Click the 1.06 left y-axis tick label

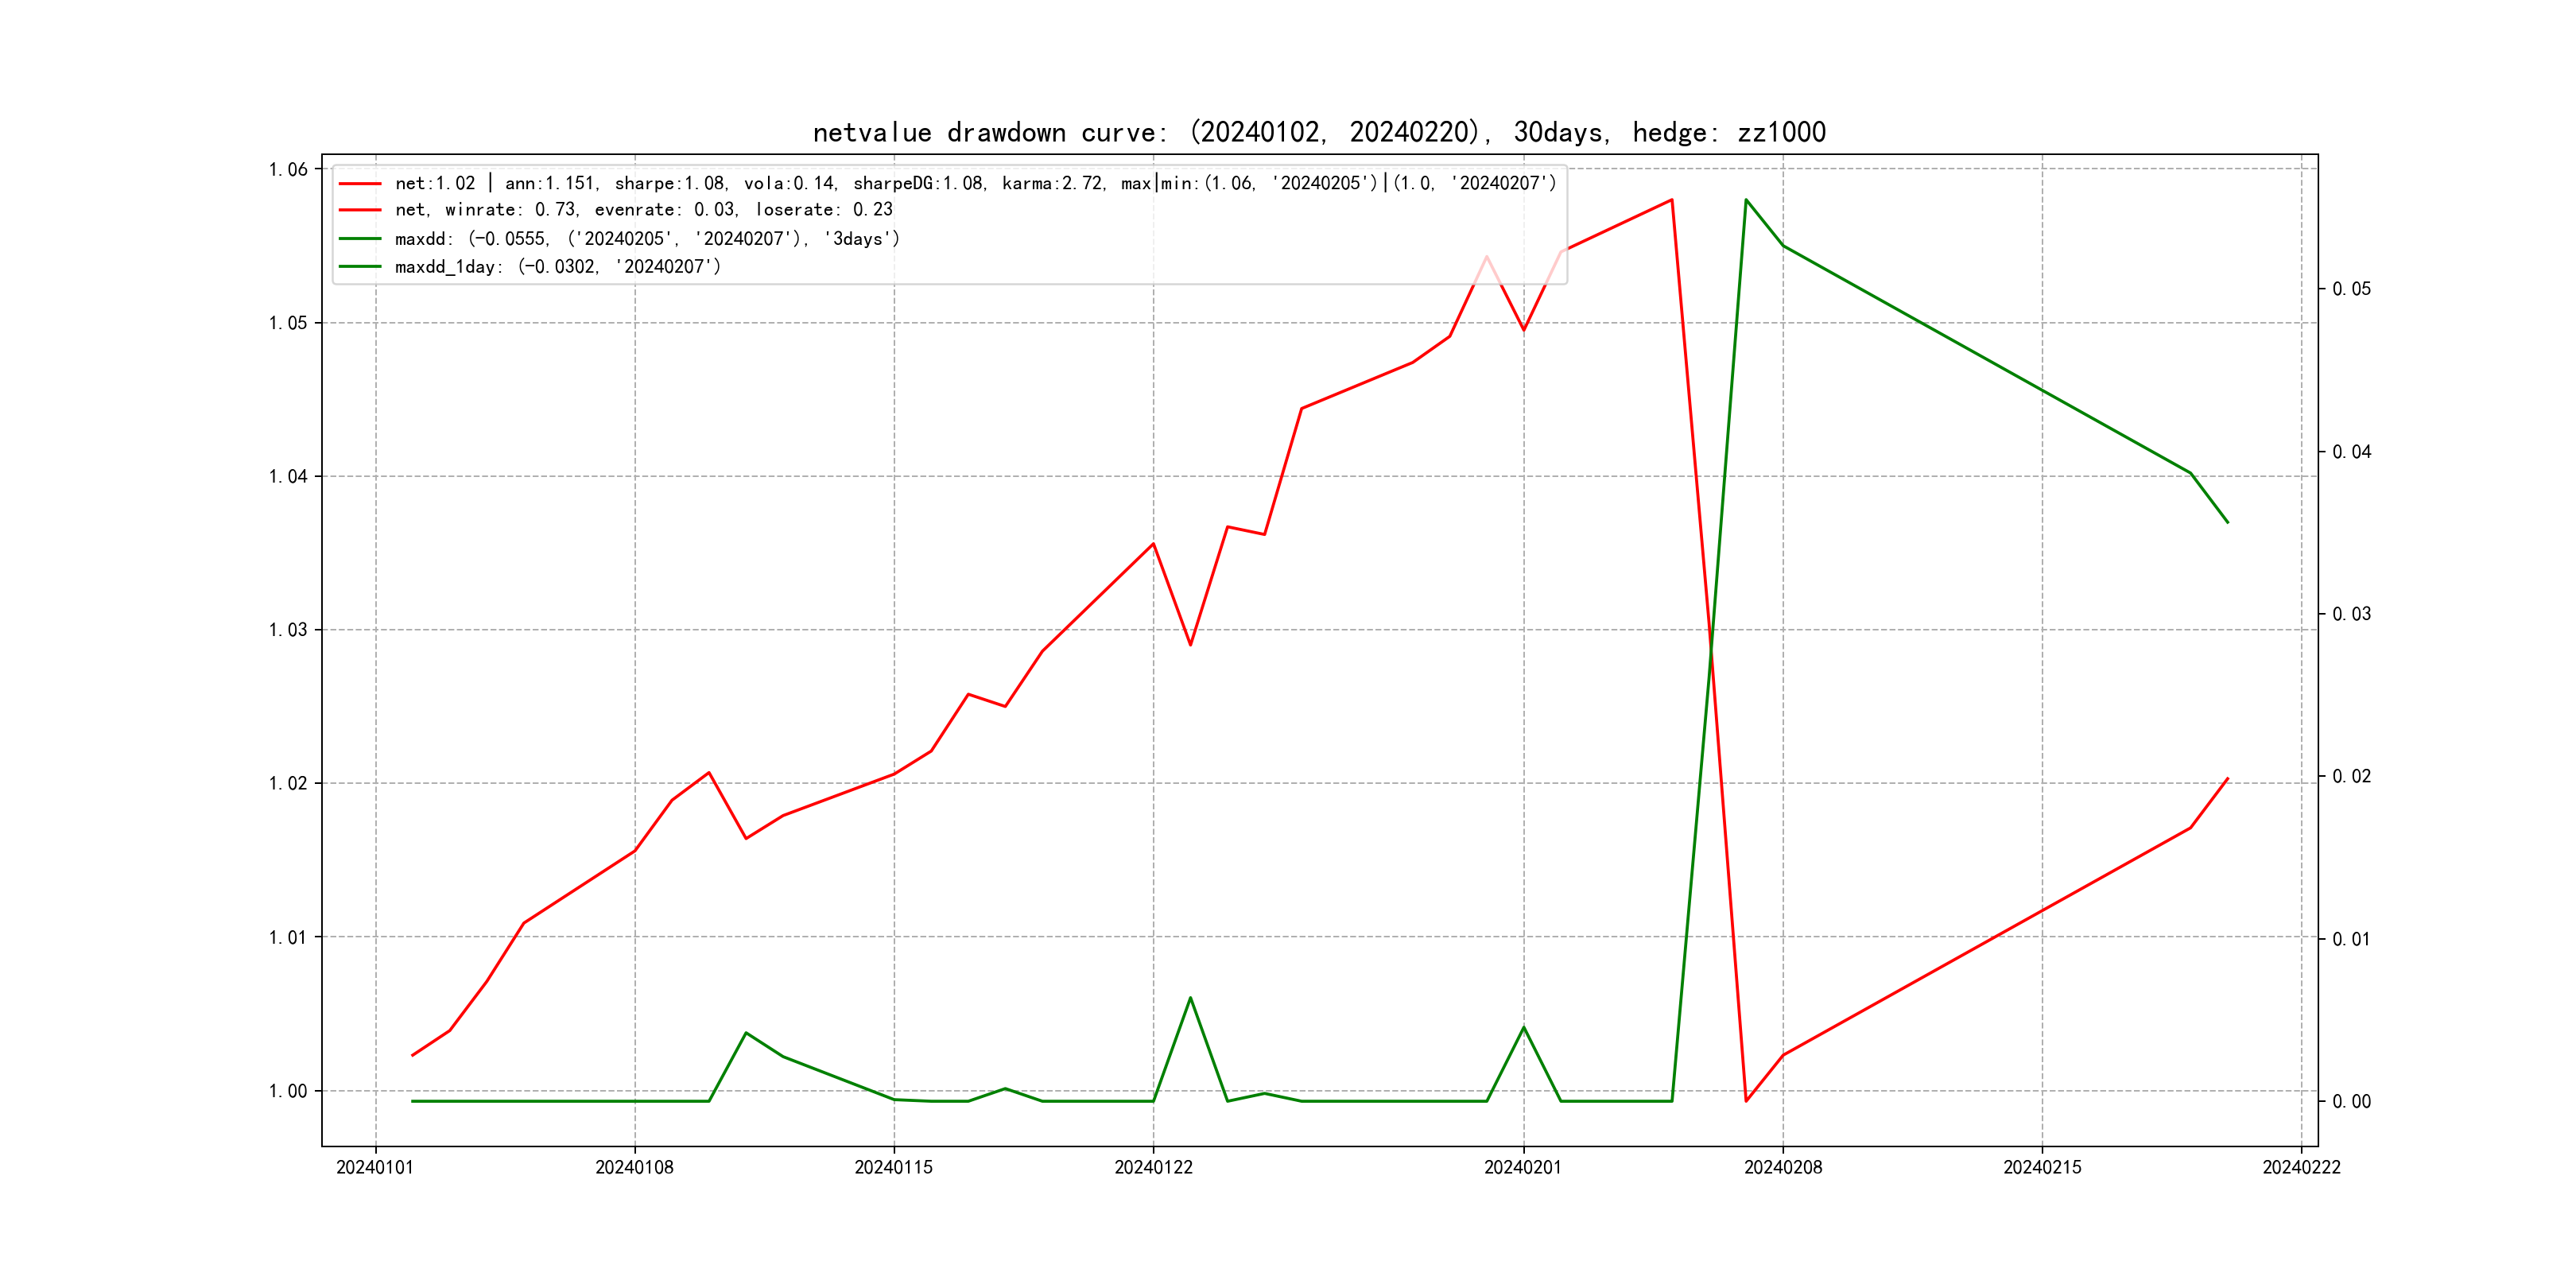[x=288, y=170]
